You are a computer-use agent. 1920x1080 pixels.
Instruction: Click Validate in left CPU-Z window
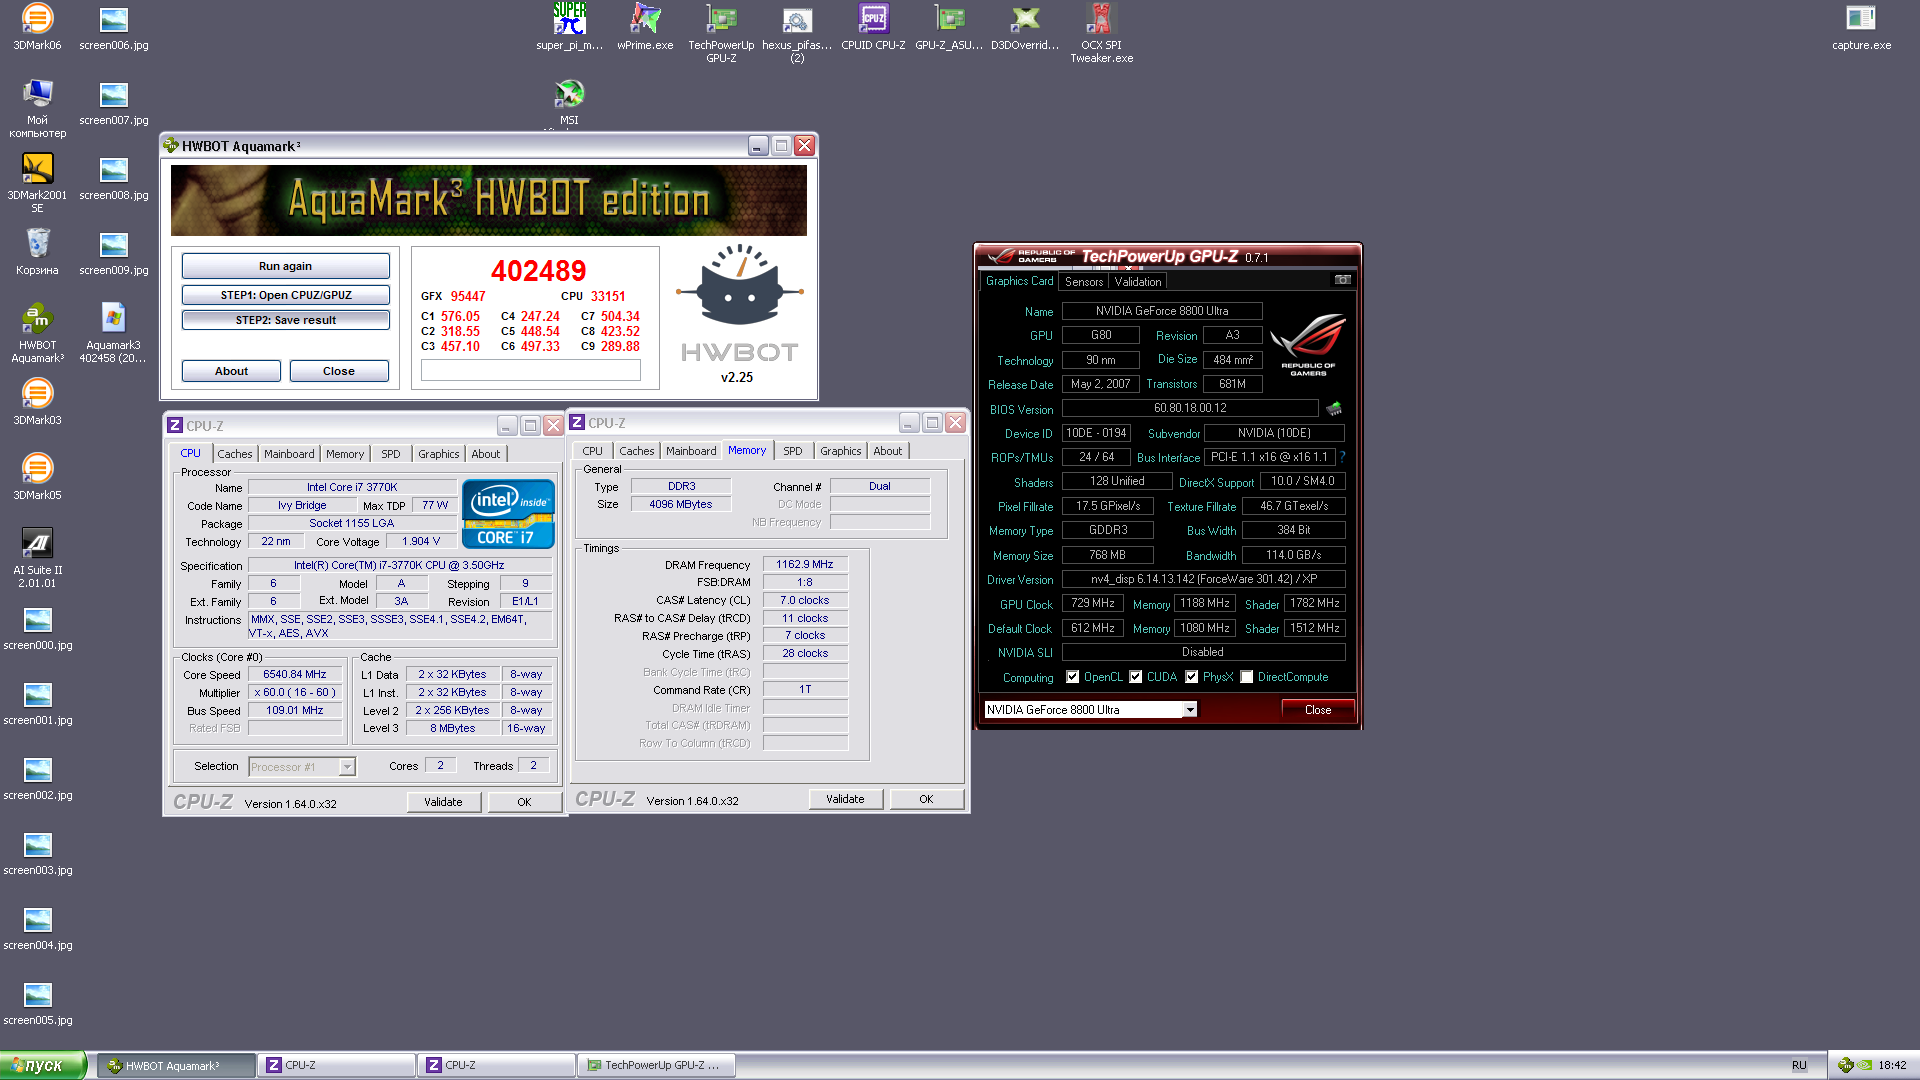click(443, 802)
